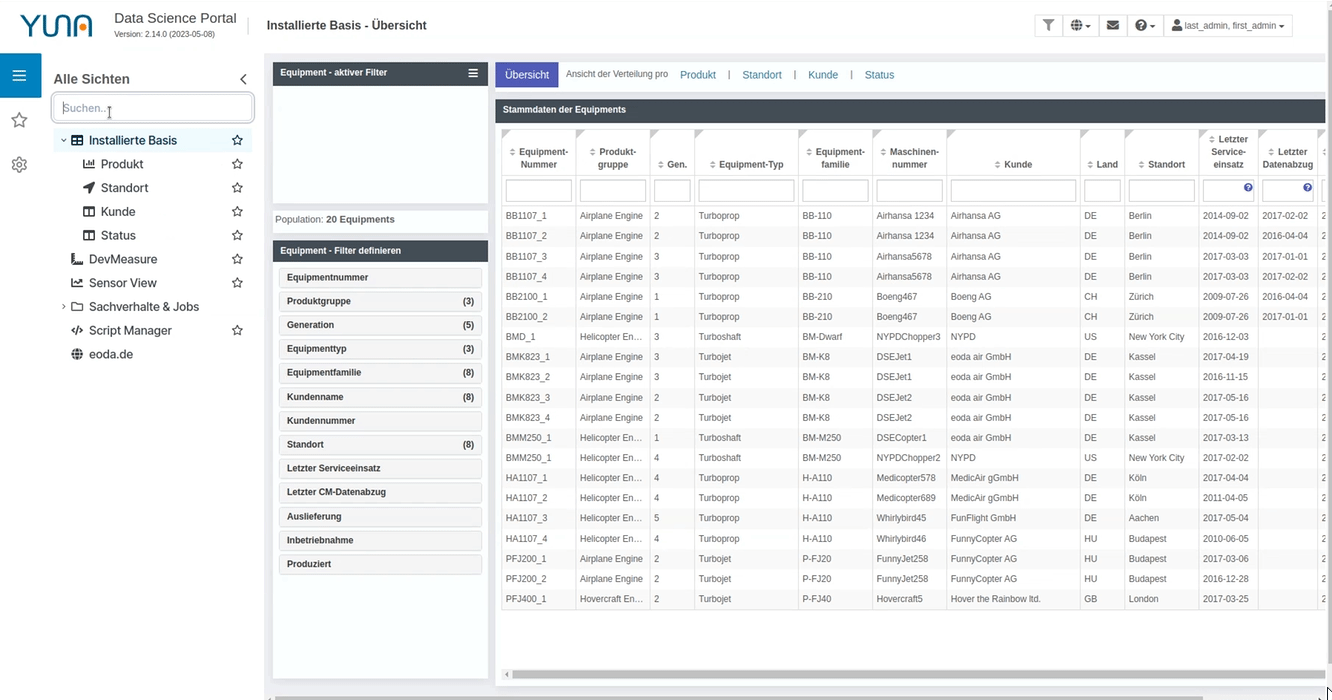Expand the Generation filter
Image resolution: width=1332 pixels, height=700 pixels.
click(380, 325)
